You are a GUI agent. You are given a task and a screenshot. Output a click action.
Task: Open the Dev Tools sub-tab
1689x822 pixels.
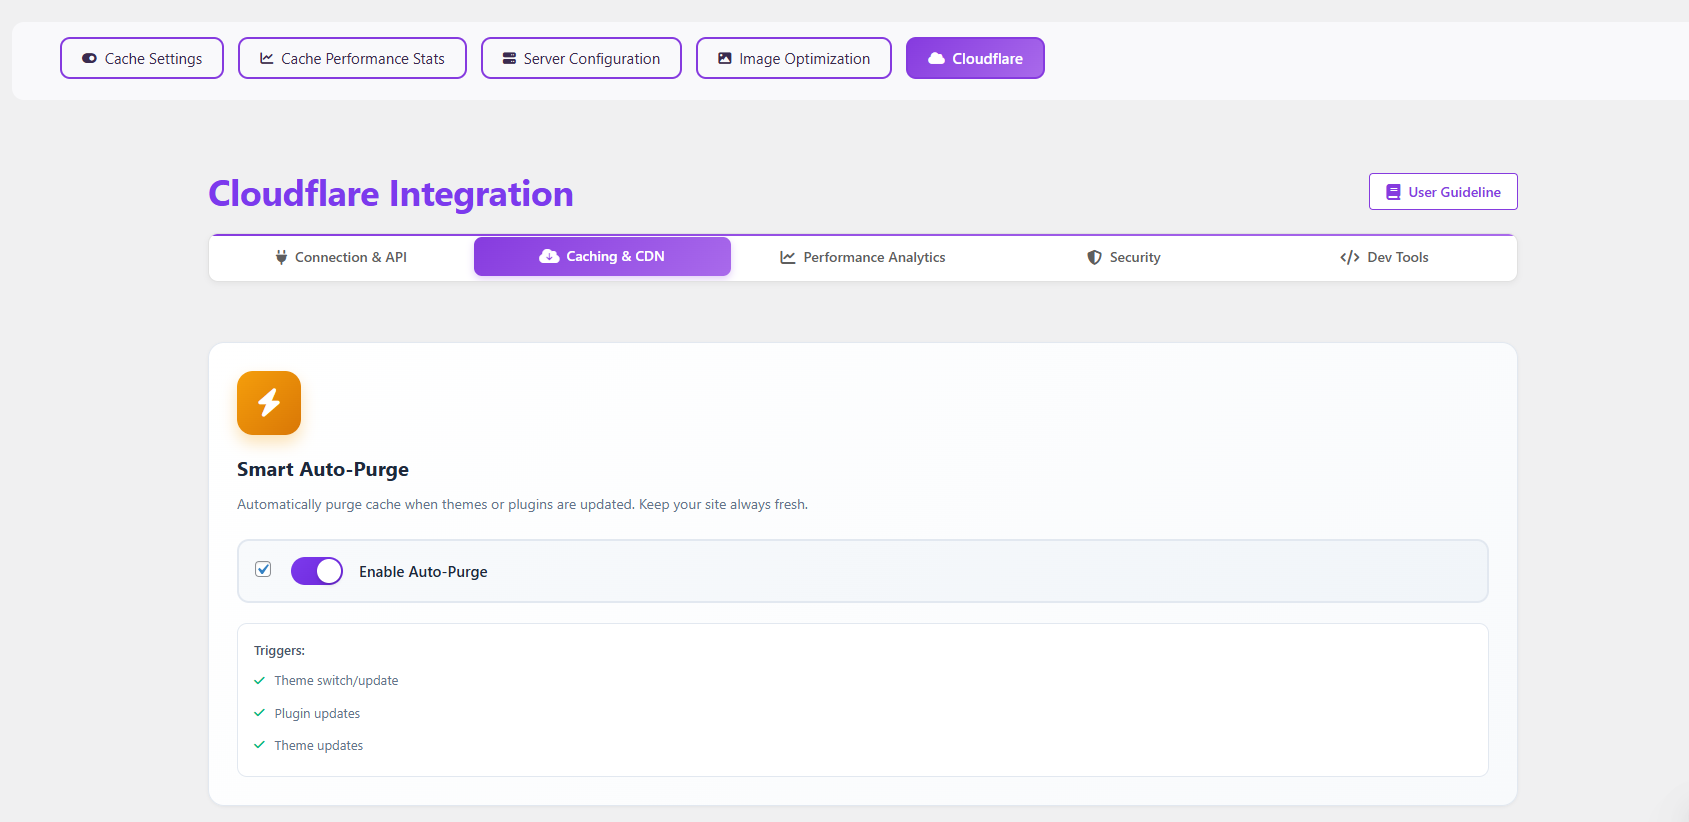pyautogui.click(x=1385, y=257)
